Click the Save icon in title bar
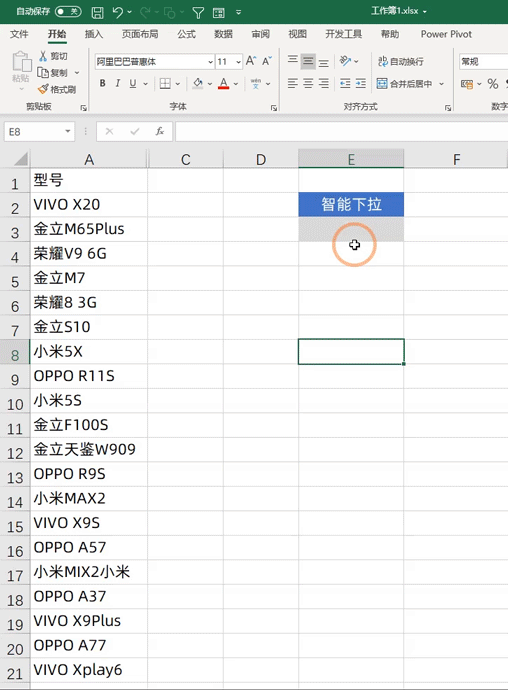Image resolution: width=508 pixels, height=690 pixels. 97,12
